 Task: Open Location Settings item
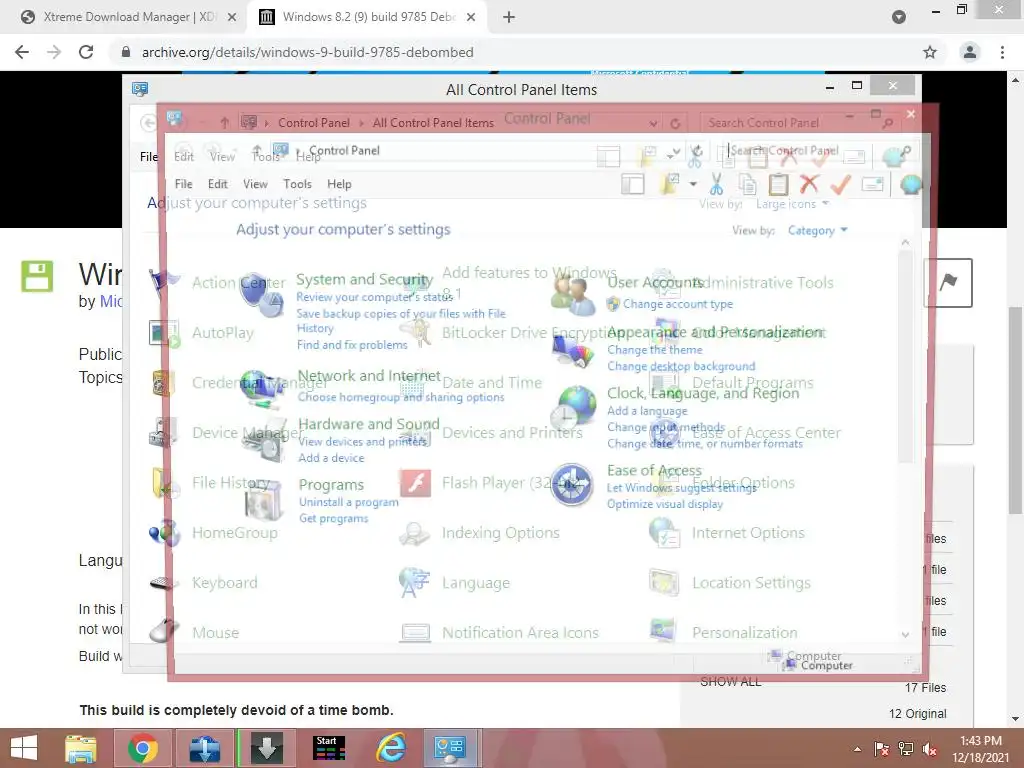(729, 583)
